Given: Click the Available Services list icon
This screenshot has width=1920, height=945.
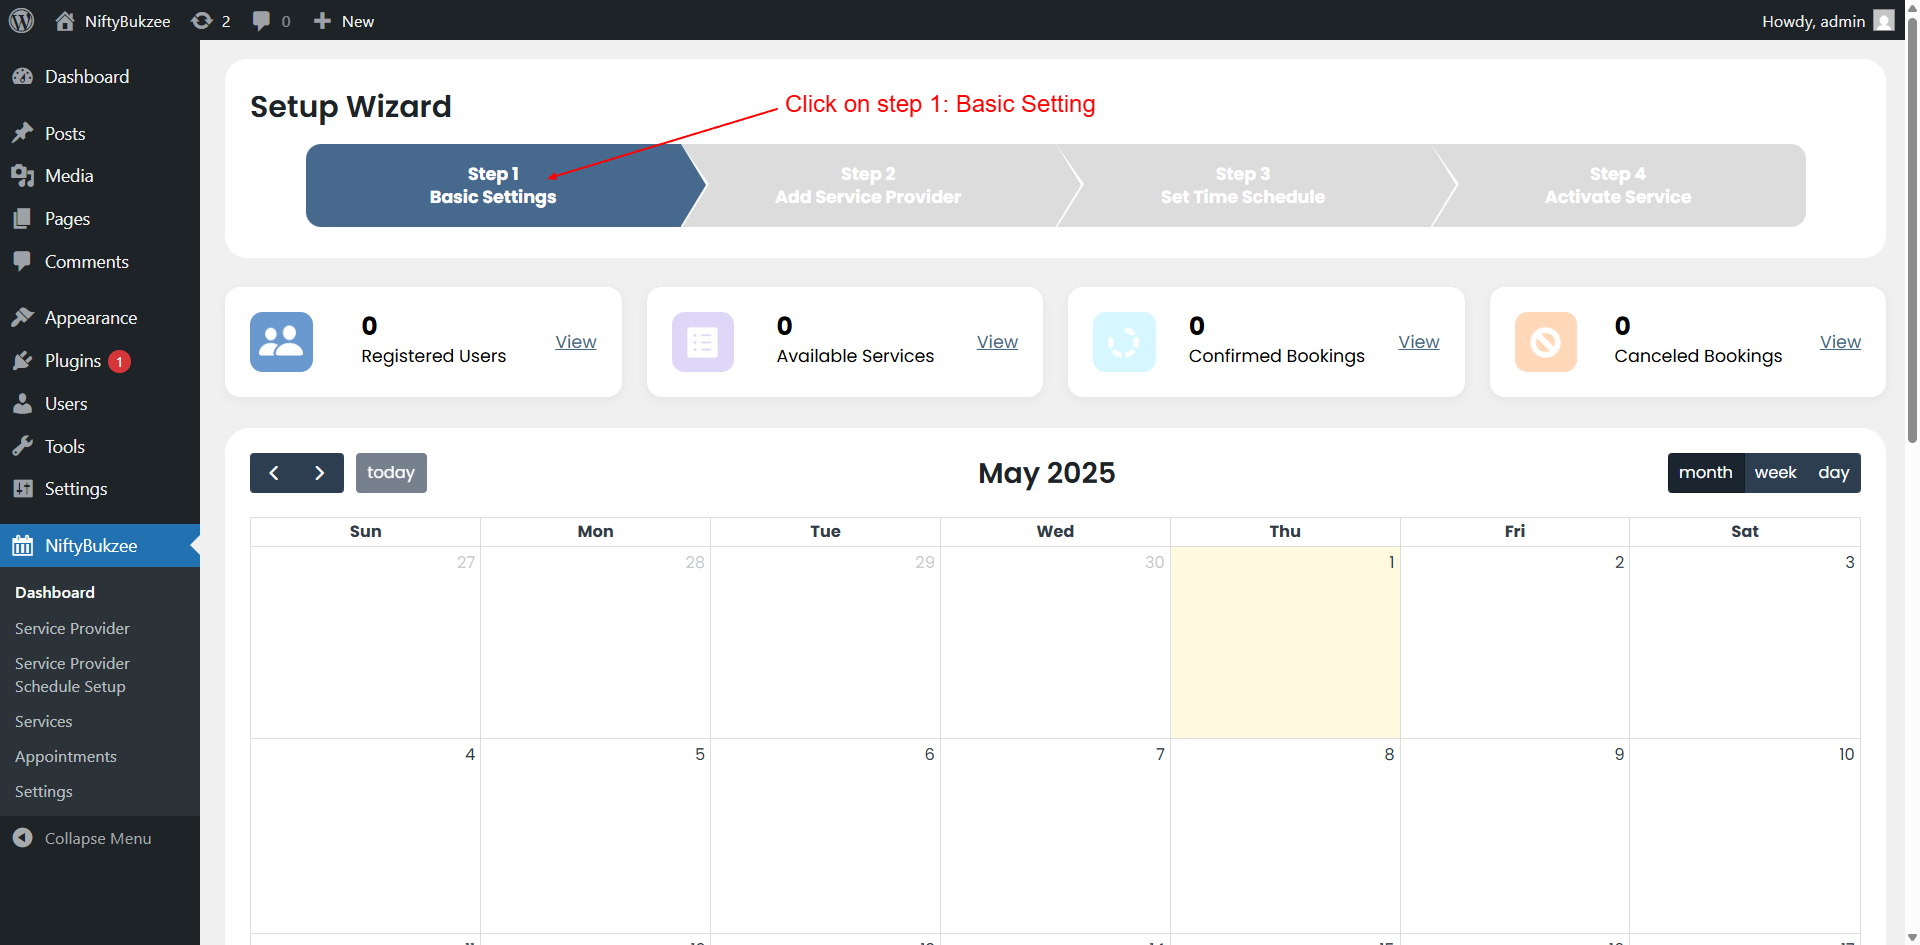Looking at the screenshot, I should coord(702,342).
